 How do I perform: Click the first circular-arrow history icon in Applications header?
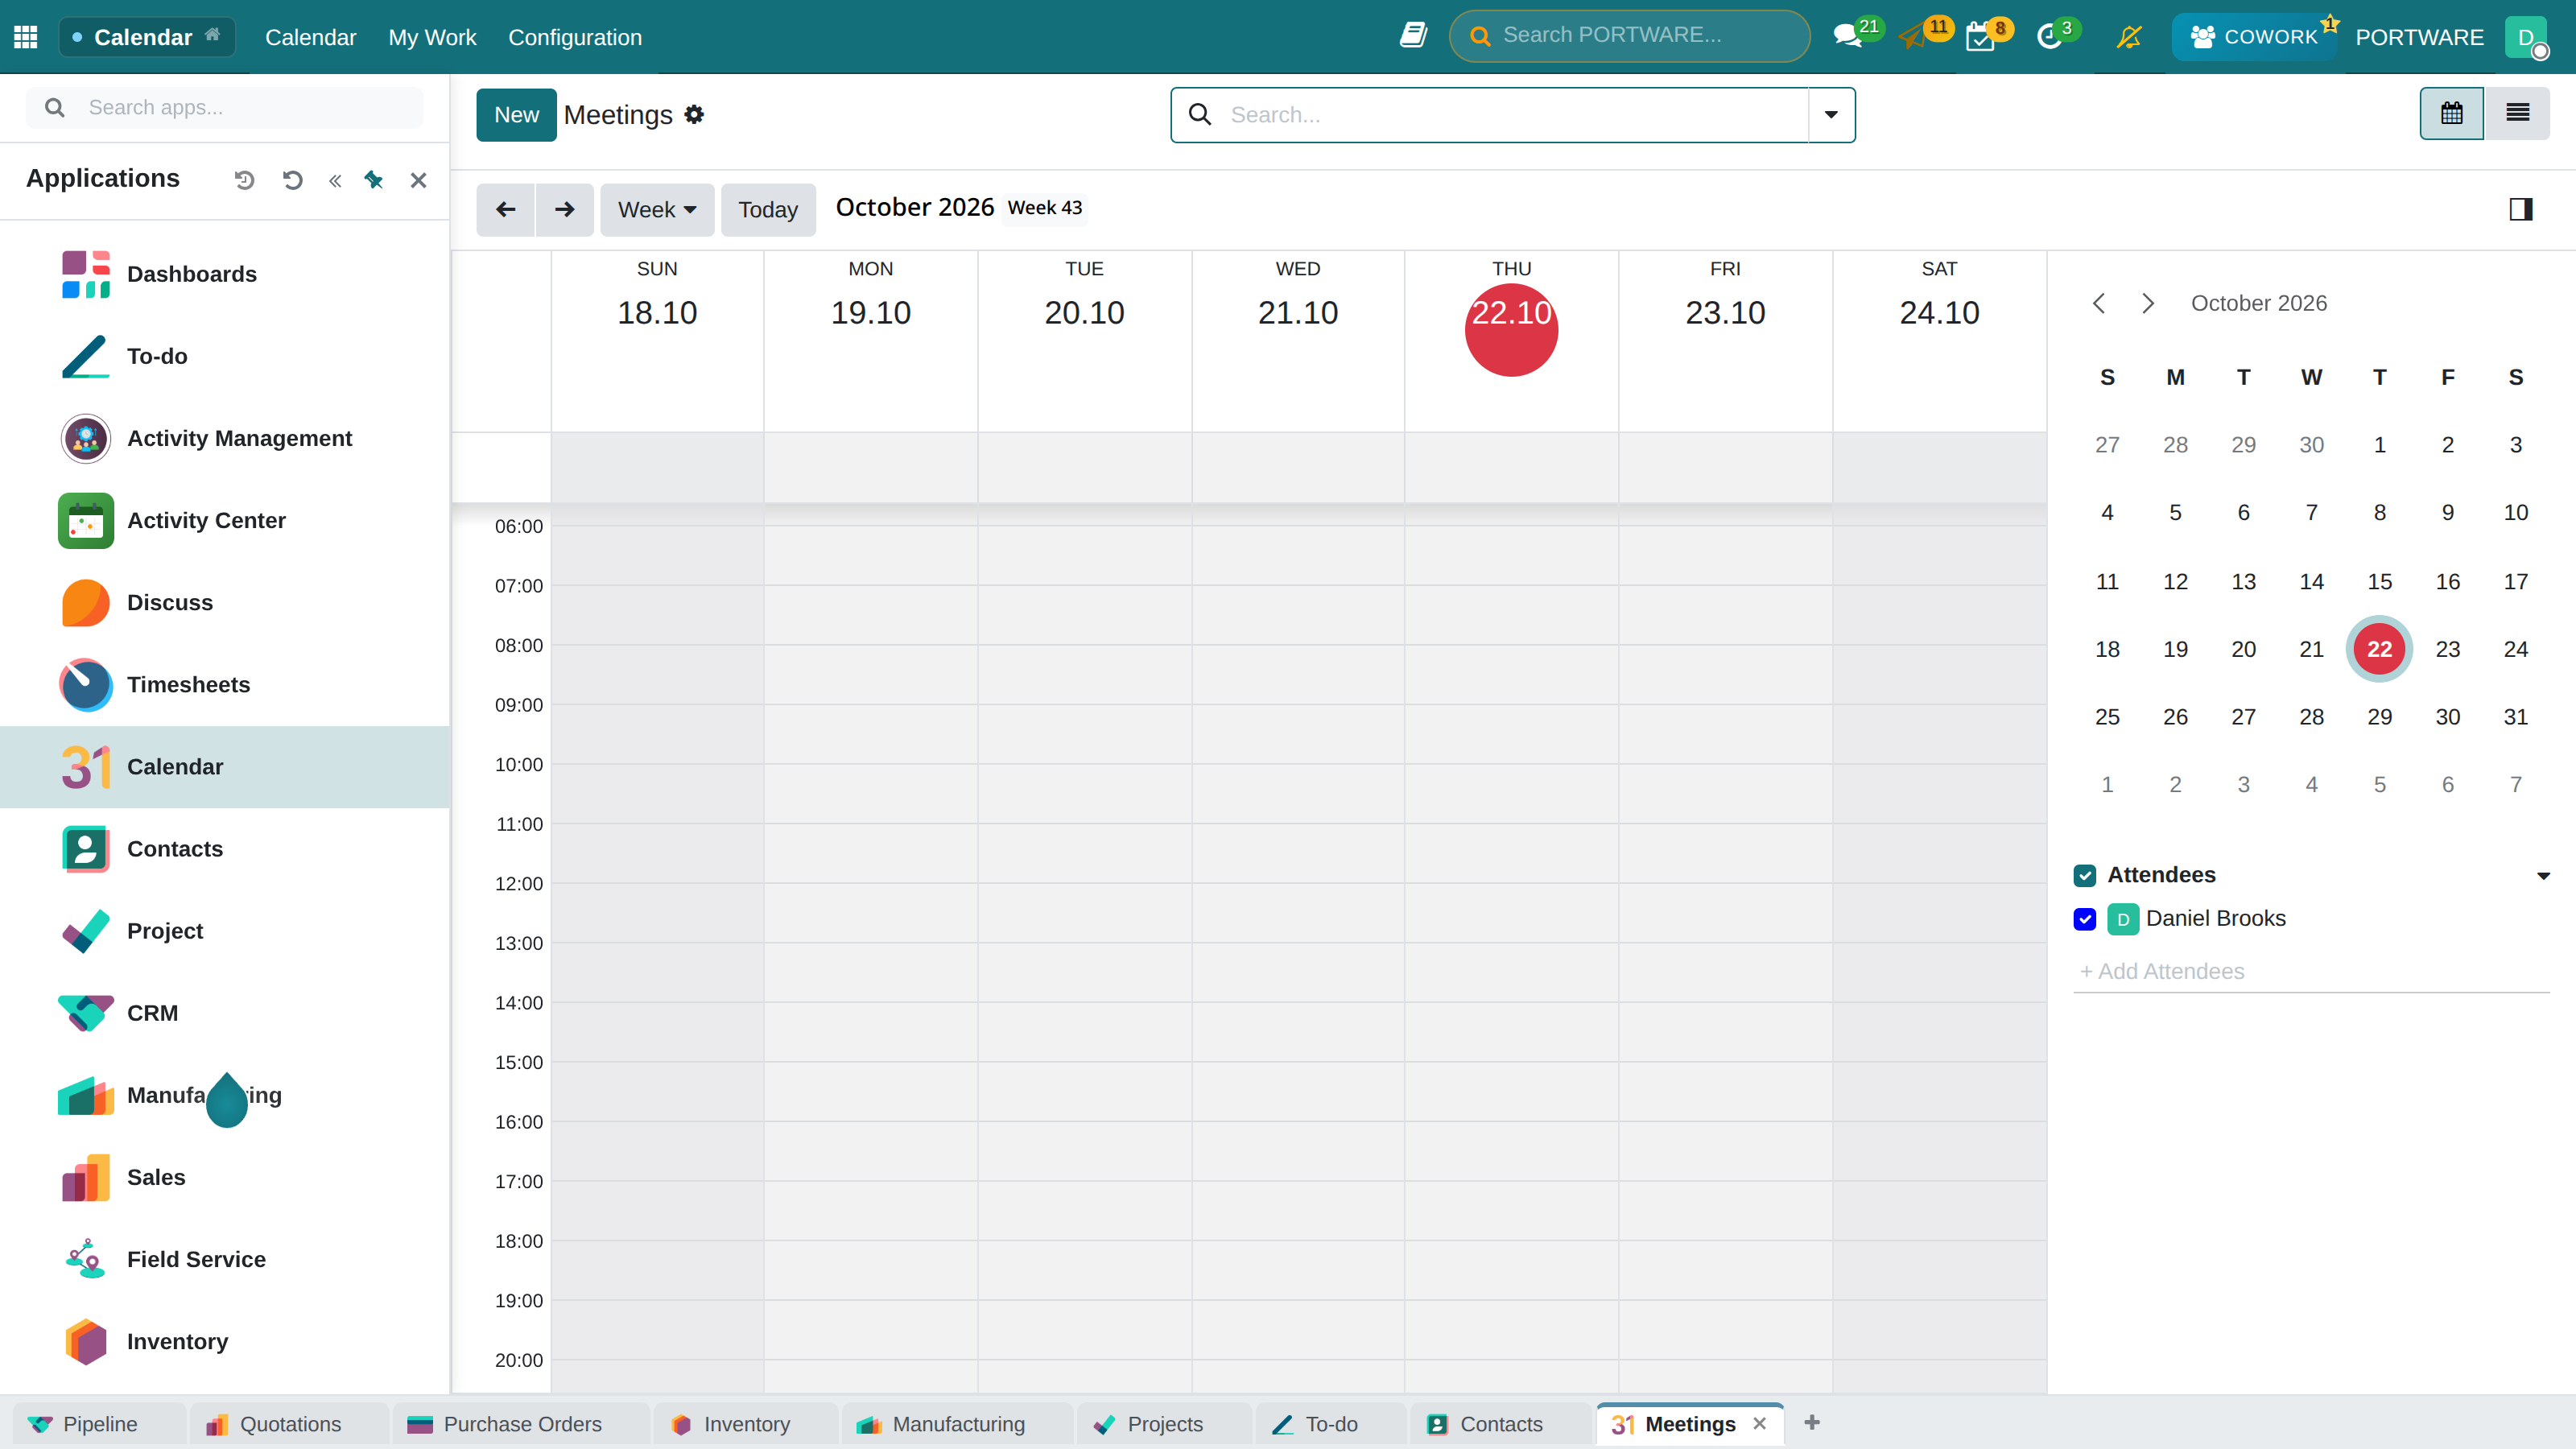coord(245,180)
